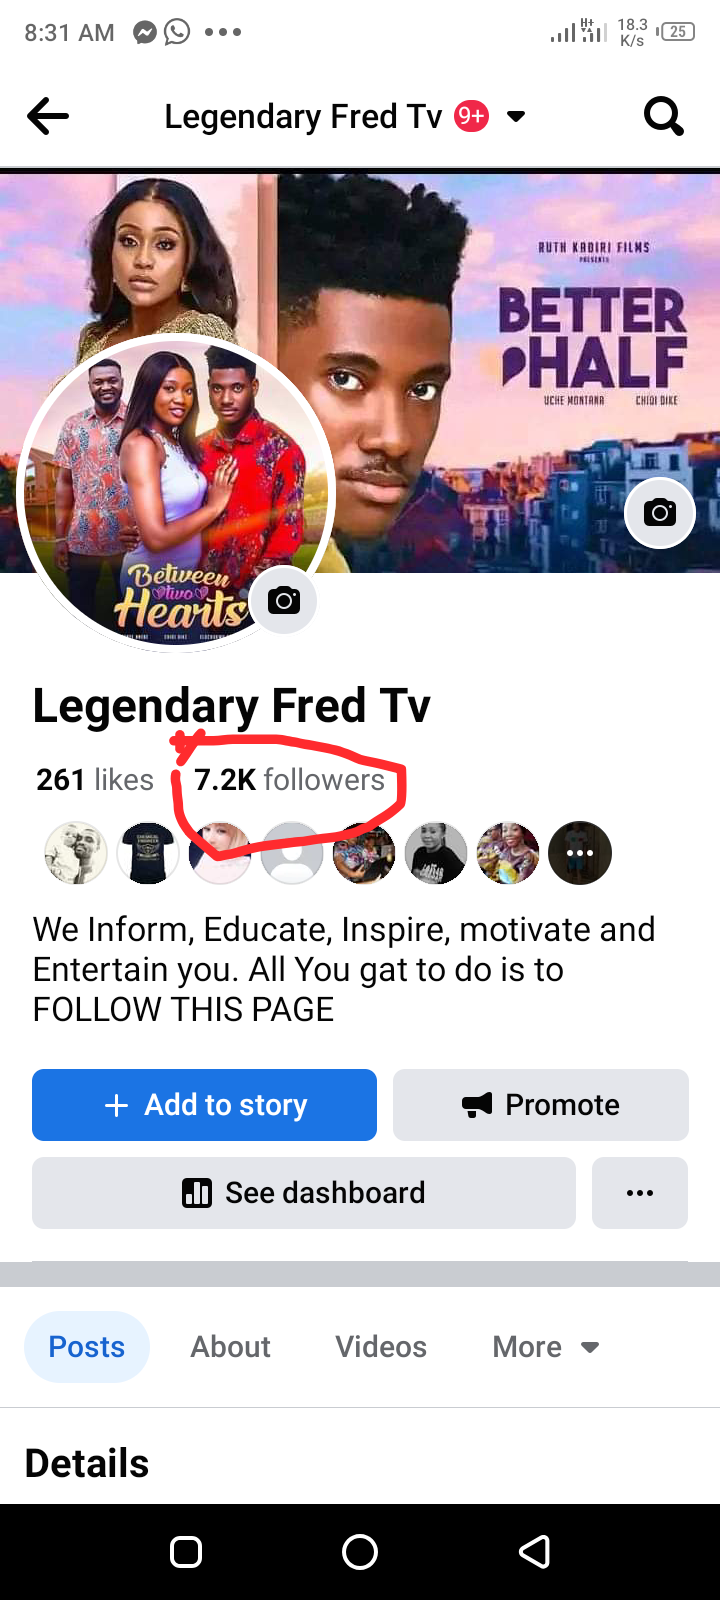Open the search magnifier icon
This screenshot has width=720, height=1600.
coord(663,117)
